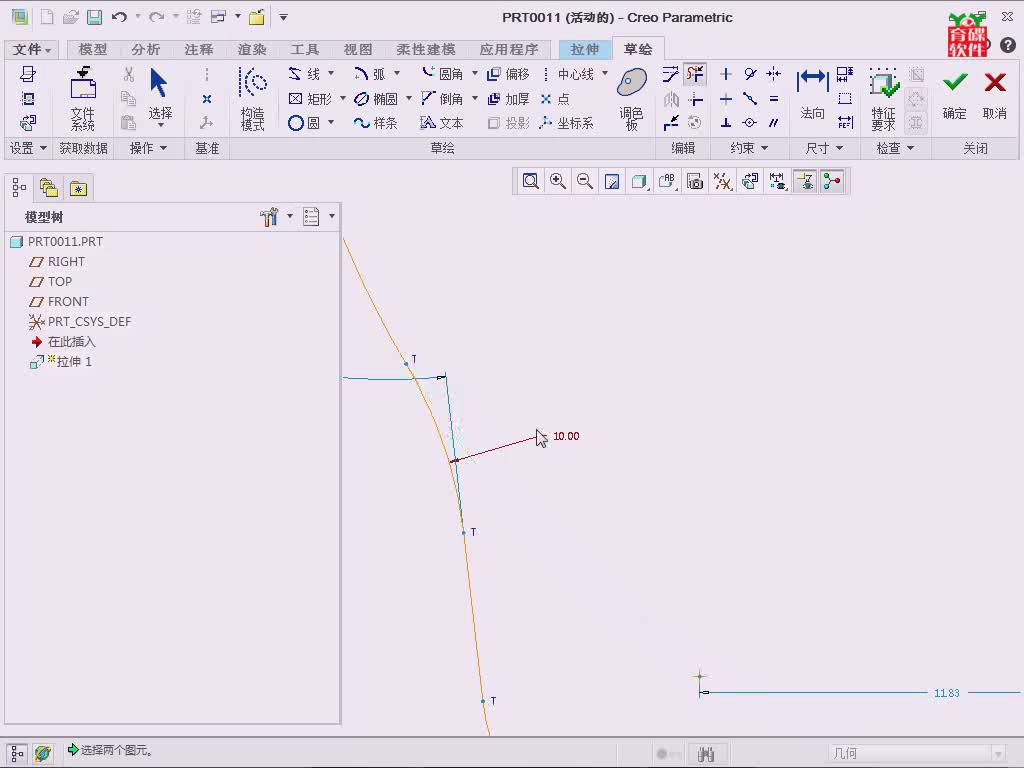Apply the Midpoint constraint
The height and width of the screenshot is (768, 1024).
coord(750,99)
